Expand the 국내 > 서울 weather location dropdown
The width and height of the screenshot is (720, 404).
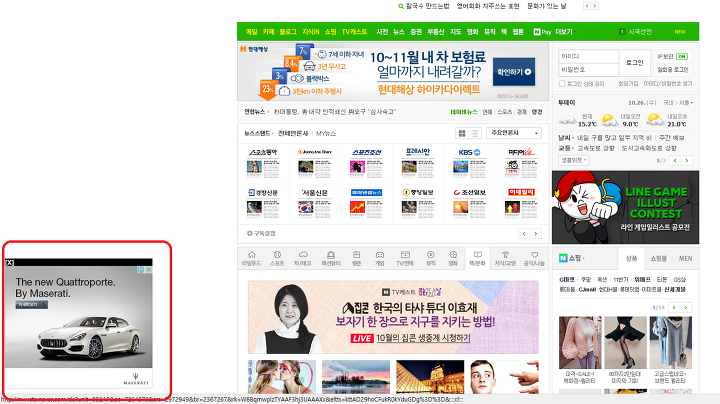[678, 103]
